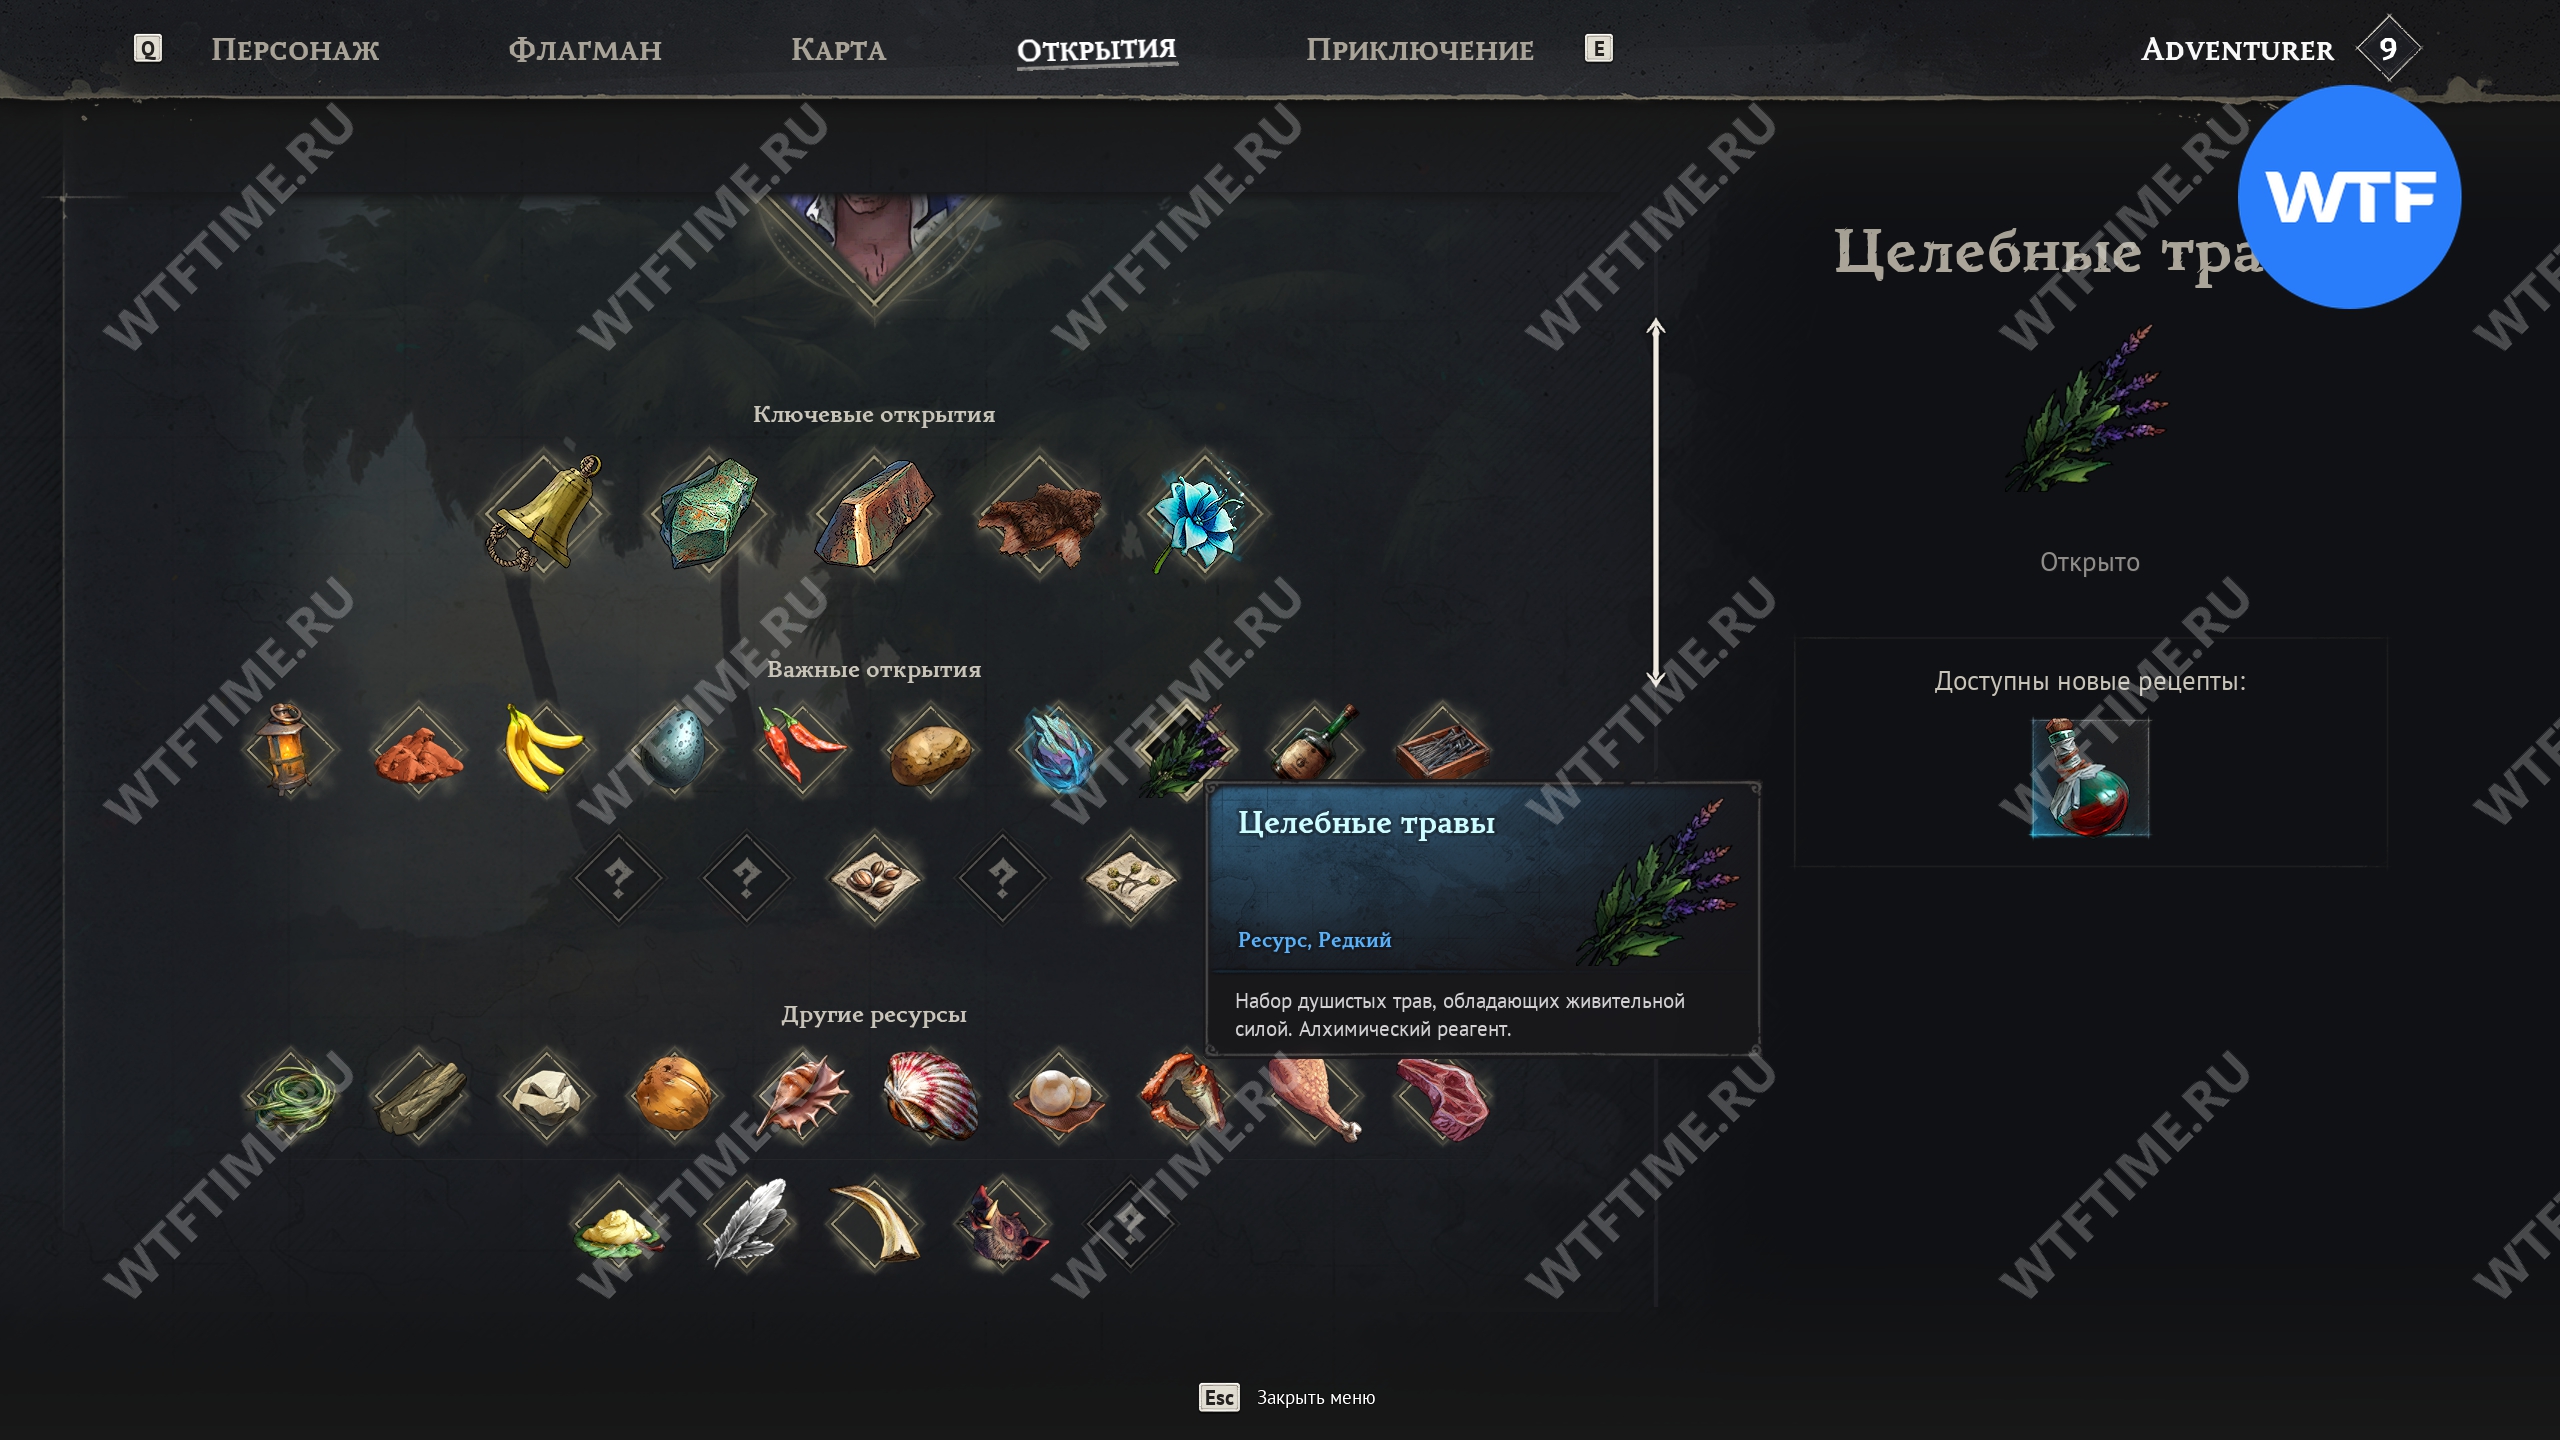The height and width of the screenshot is (1440, 2560).
Task: Select the bottle of rum icon
Action: coord(1314,744)
